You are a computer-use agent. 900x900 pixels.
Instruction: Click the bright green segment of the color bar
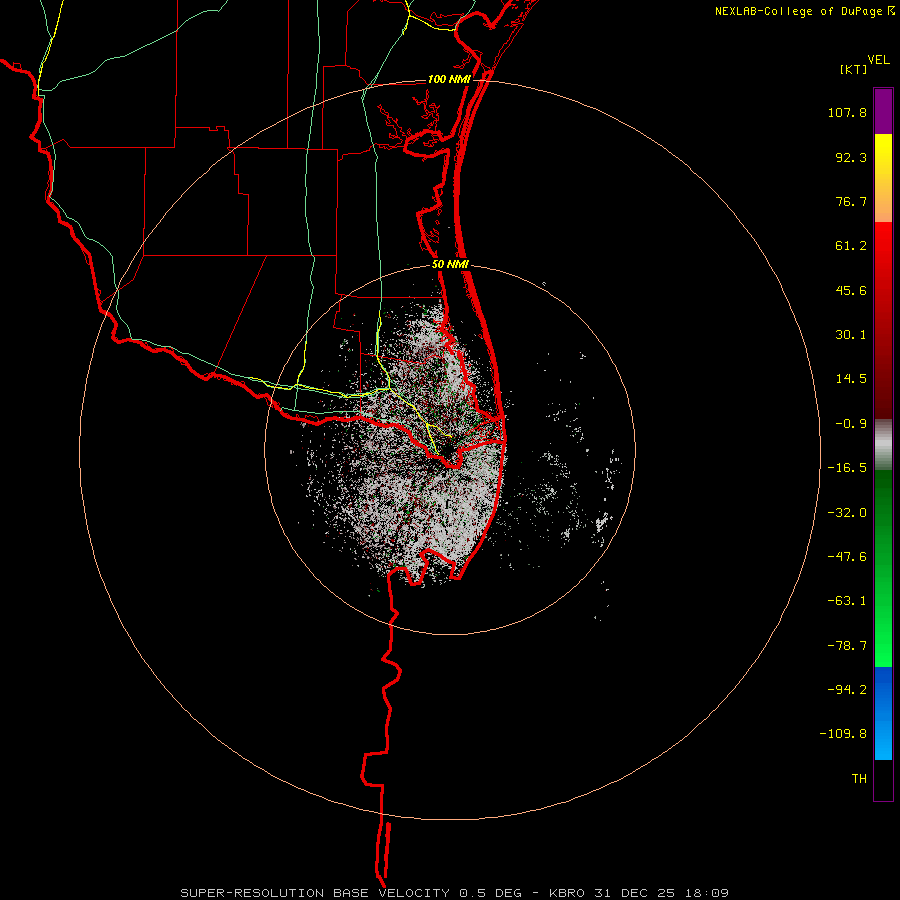coord(883,568)
